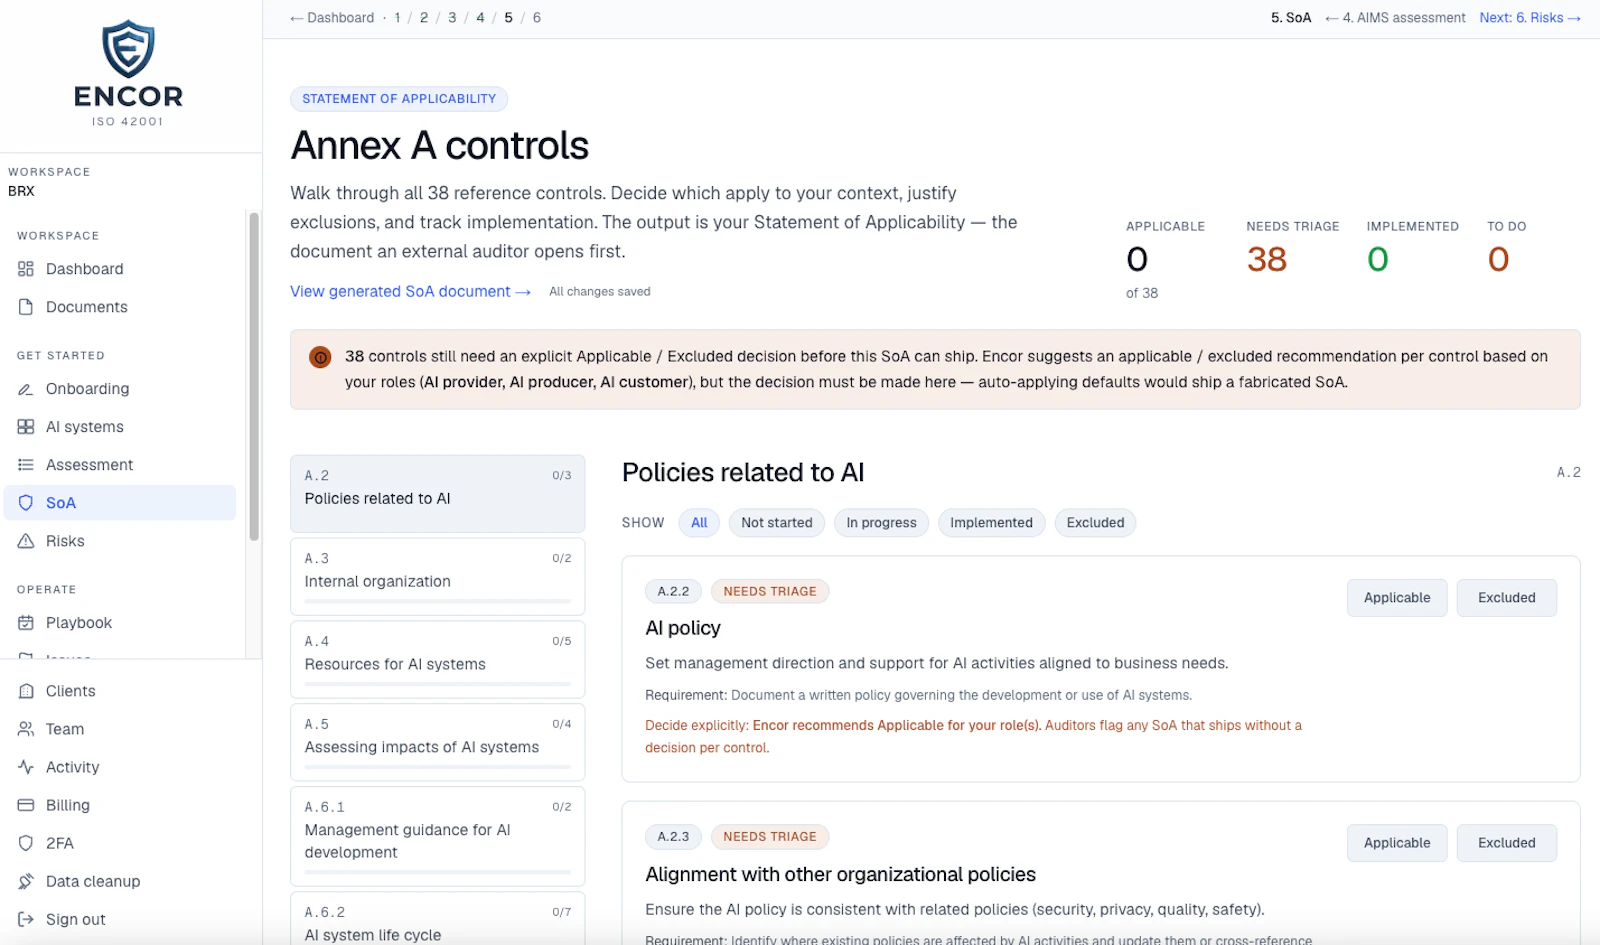1600x945 pixels.
Task: Go back to 4. AIMS assessment
Action: [x=1395, y=18]
